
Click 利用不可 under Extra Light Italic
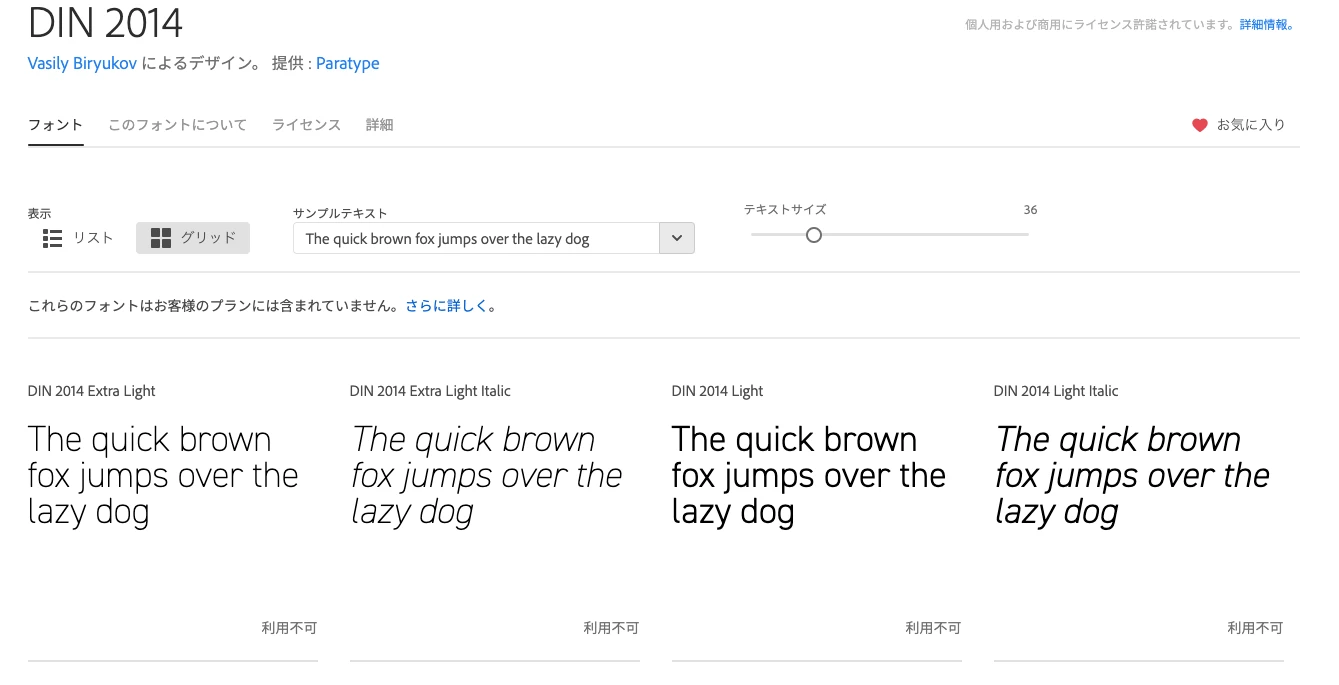[x=611, y=628]
